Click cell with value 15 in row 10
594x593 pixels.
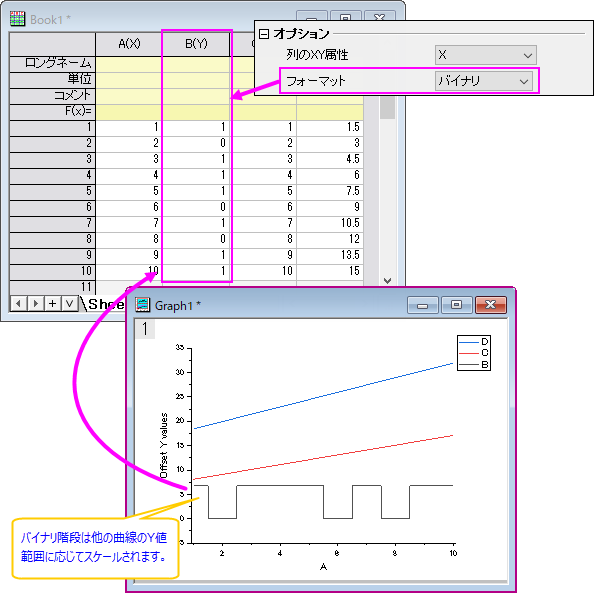tap(330, 271)
